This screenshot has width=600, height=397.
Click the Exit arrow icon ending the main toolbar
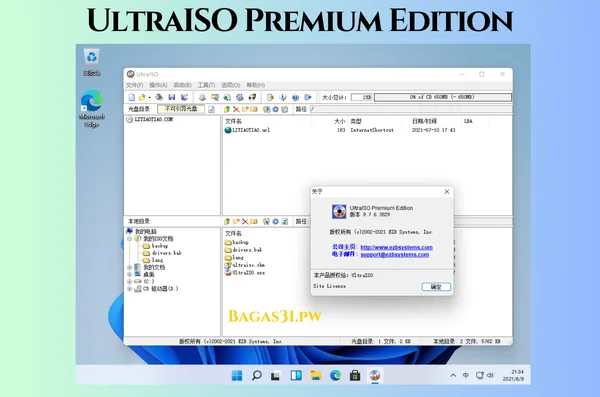308,97
